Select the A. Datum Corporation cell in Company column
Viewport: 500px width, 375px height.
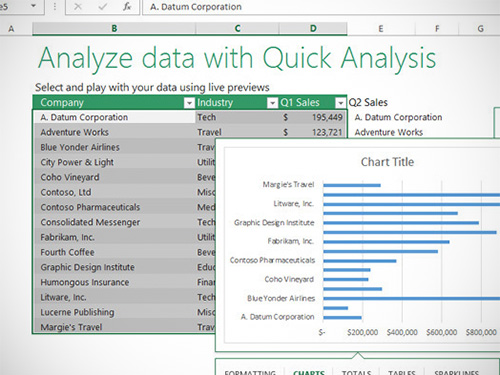point(114,117)
